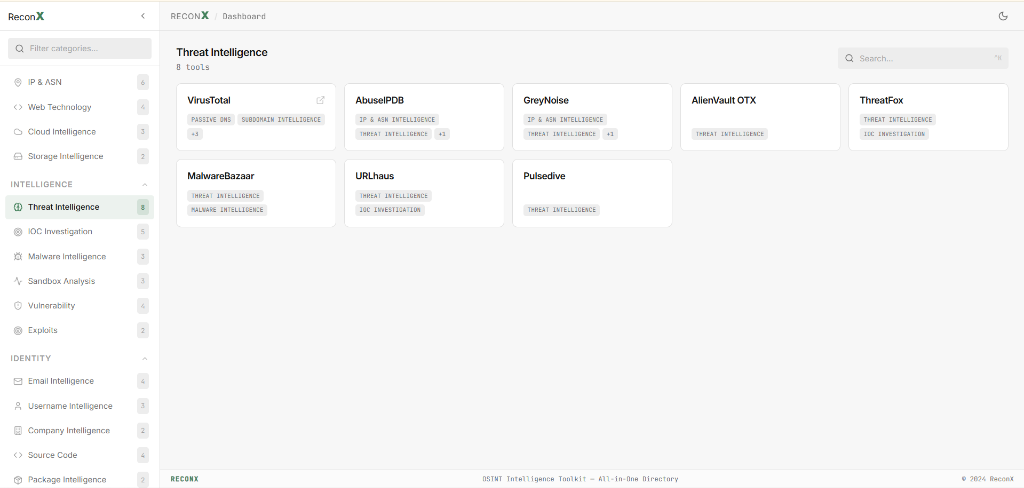Click the Source Code brackets icon
The width and height of the screenshot is (1024, 488).
[x=18, y=455]
